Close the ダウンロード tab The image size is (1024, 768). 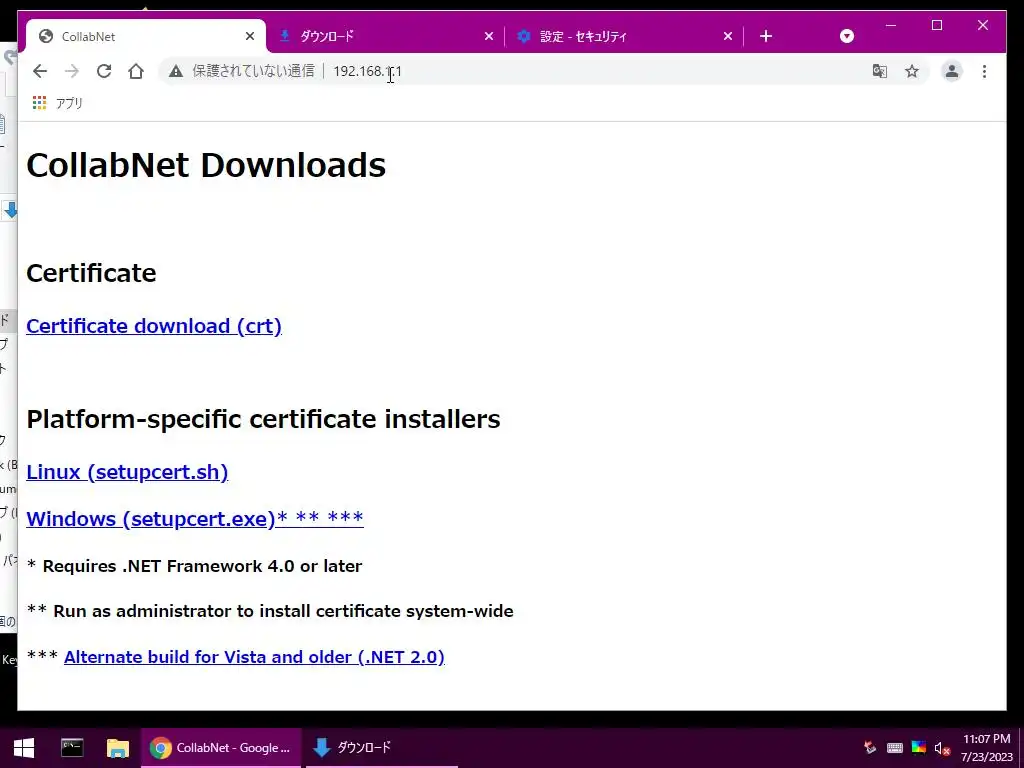[488, 37]
